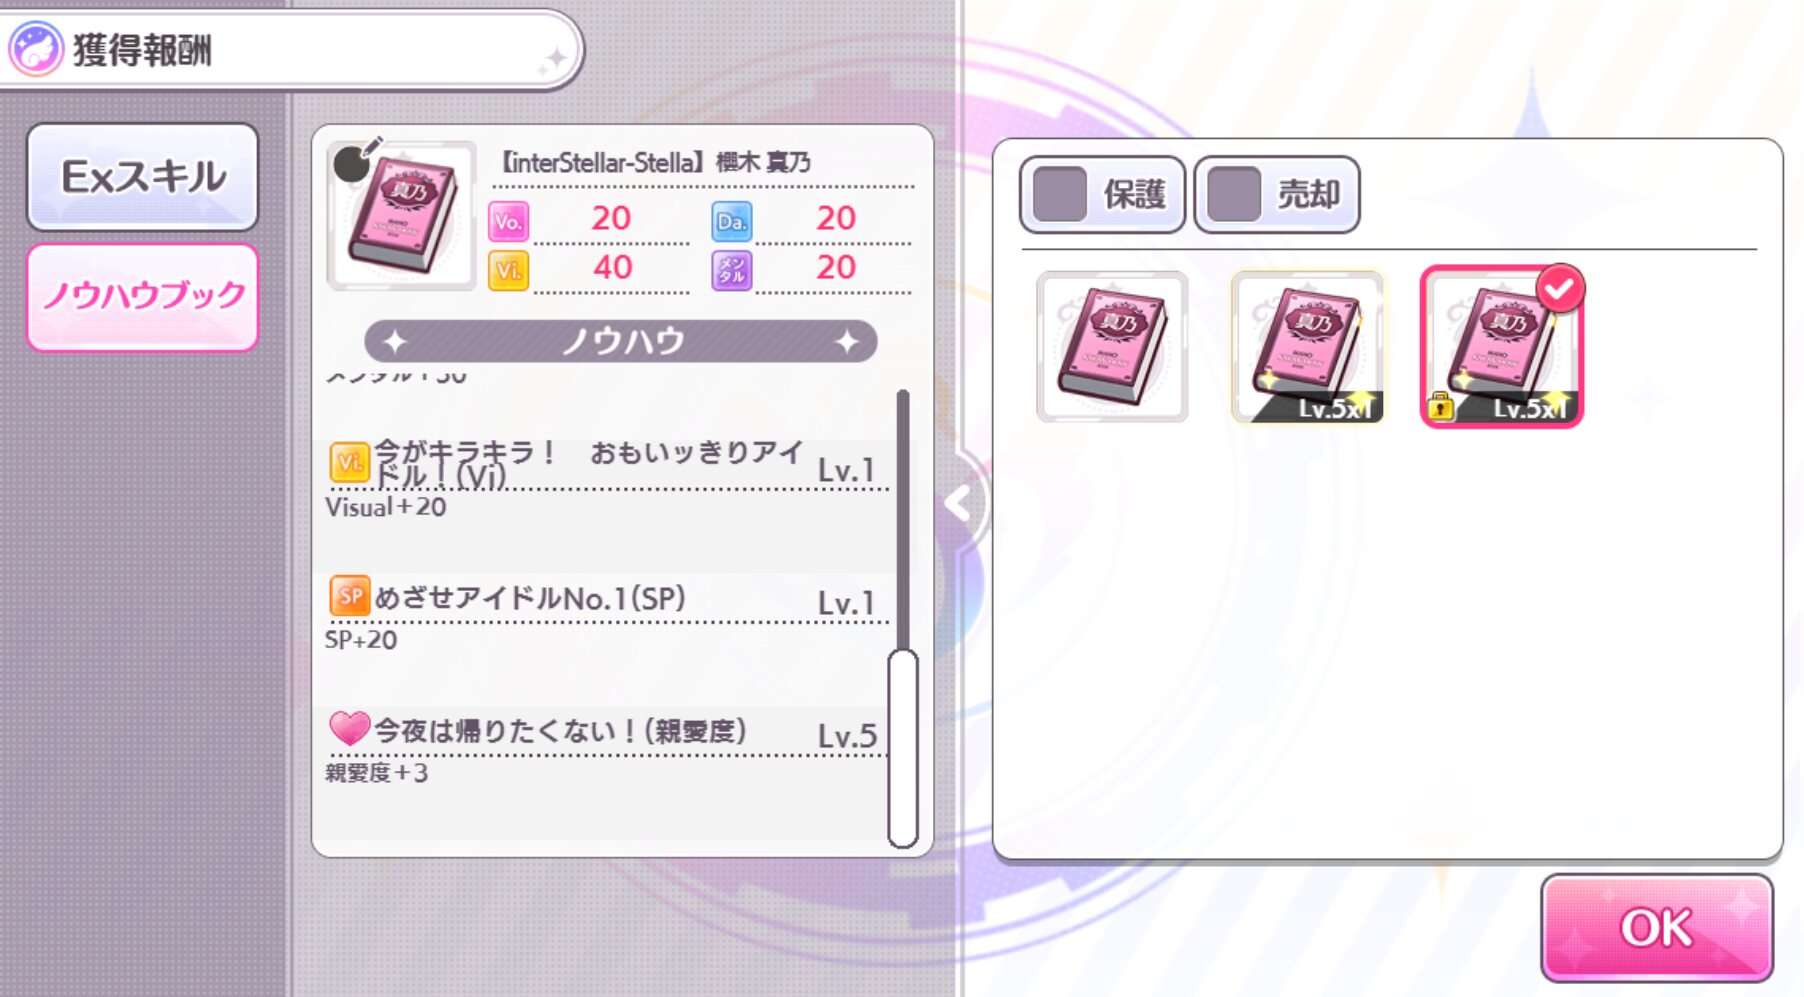The width and height of the screenshot is (1804, 997).
Task: Collapse the detail panel with left arrow
Action: 959,503
